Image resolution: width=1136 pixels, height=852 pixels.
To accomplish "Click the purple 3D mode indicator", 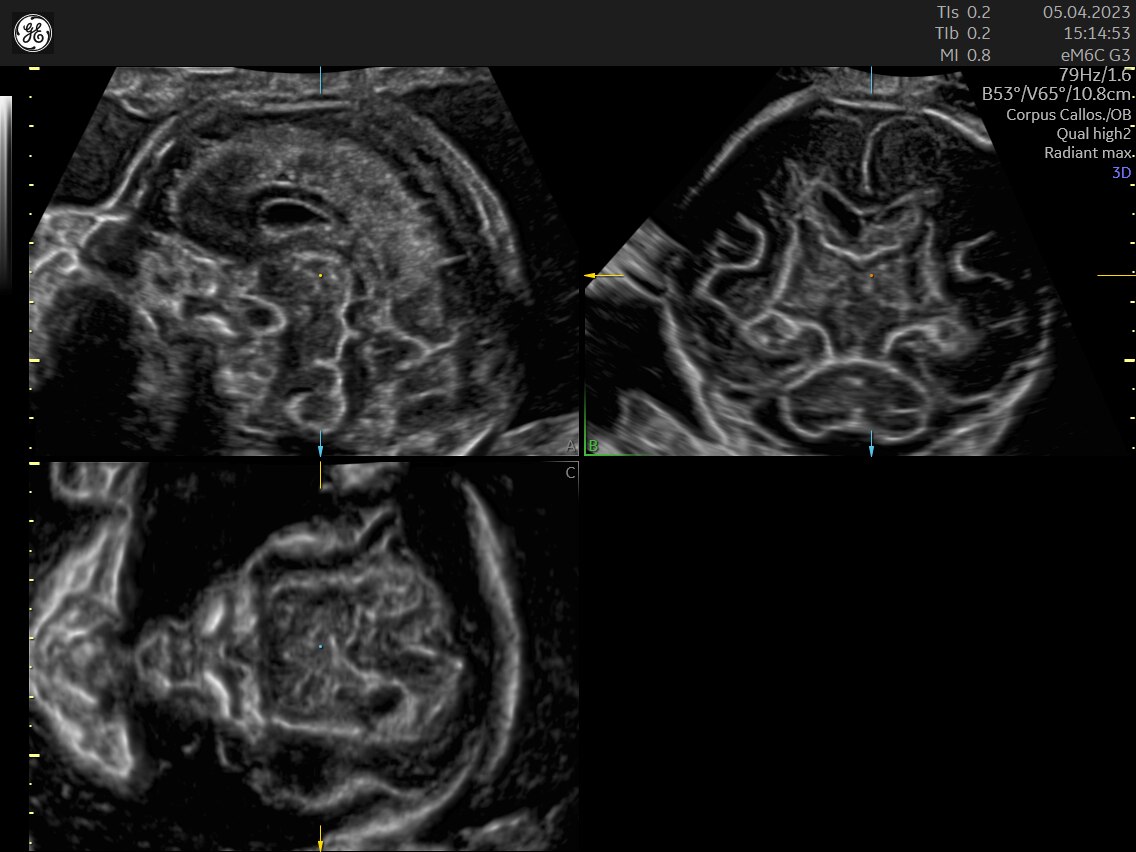I will coord(1121,172).
